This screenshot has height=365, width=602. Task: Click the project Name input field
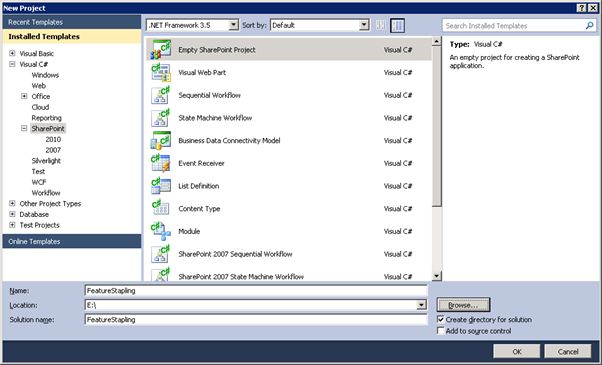click(x=256, y=291)
